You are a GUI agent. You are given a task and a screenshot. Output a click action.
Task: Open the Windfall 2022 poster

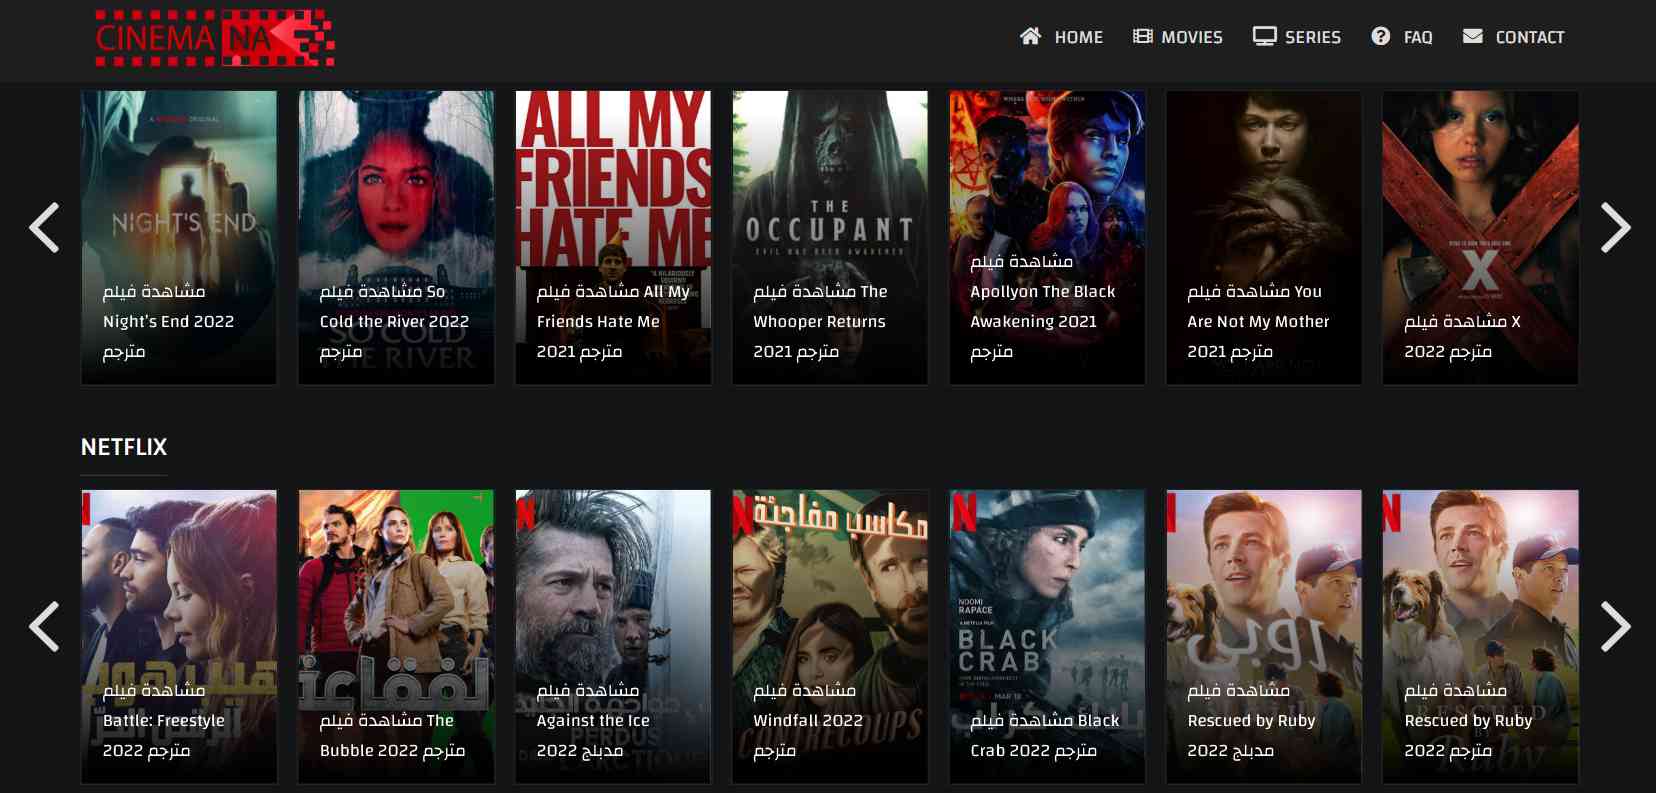point(830,636)
